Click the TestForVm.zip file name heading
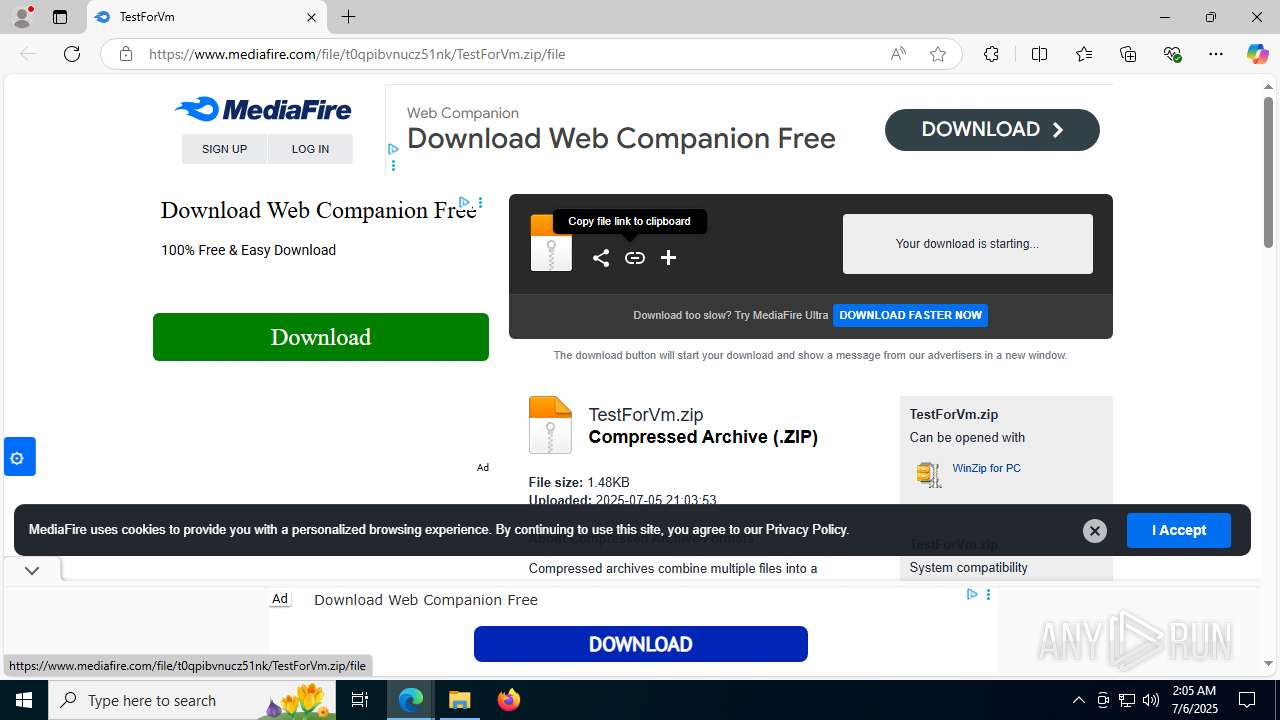 (646, 414)
